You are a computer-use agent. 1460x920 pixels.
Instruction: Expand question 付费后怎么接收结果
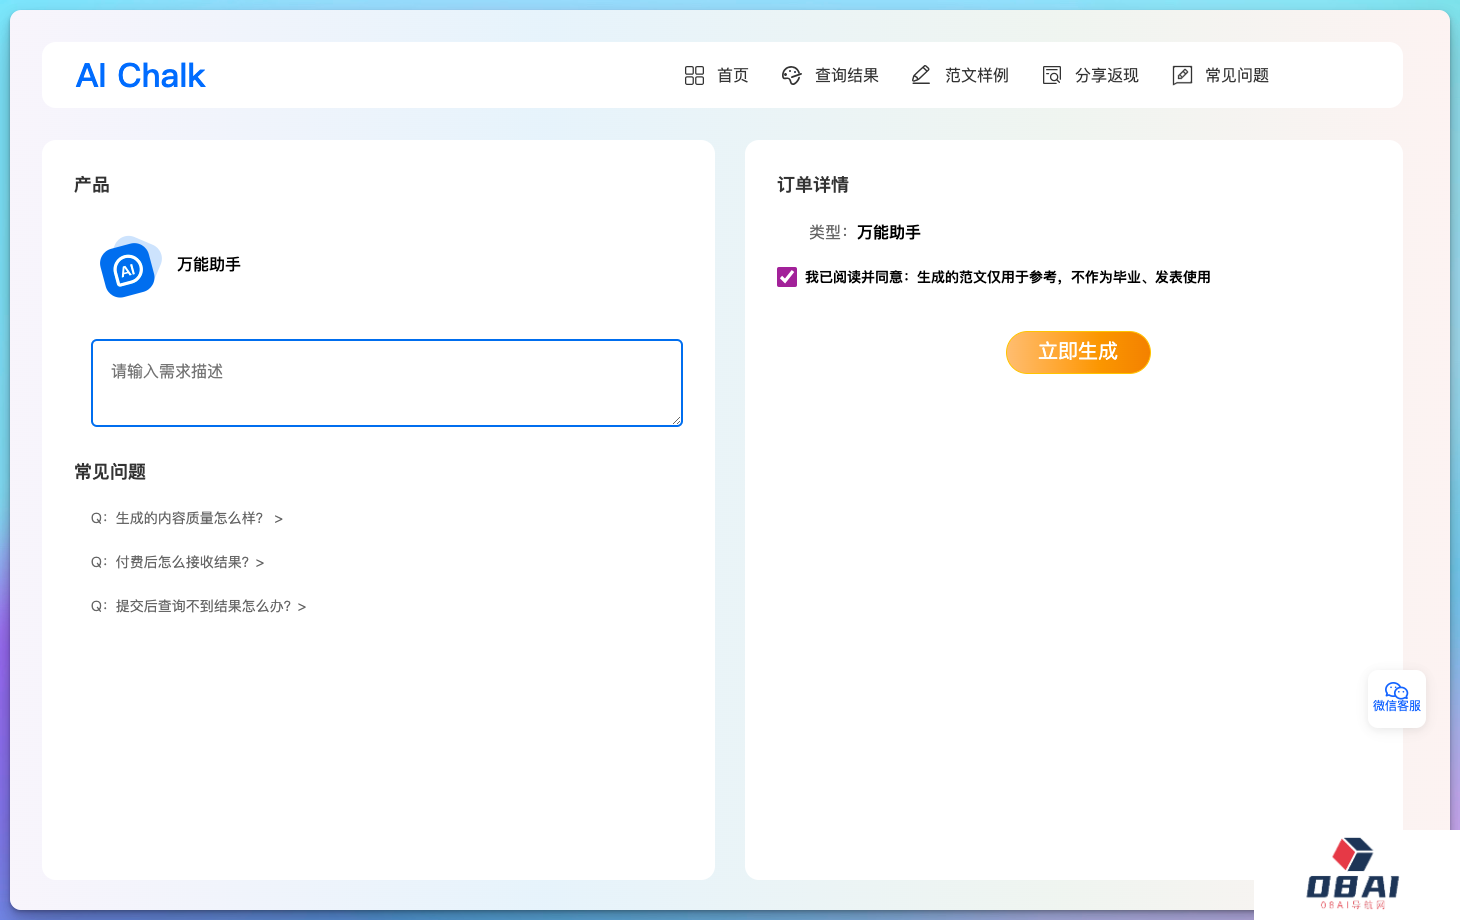[x=177, y=562]
